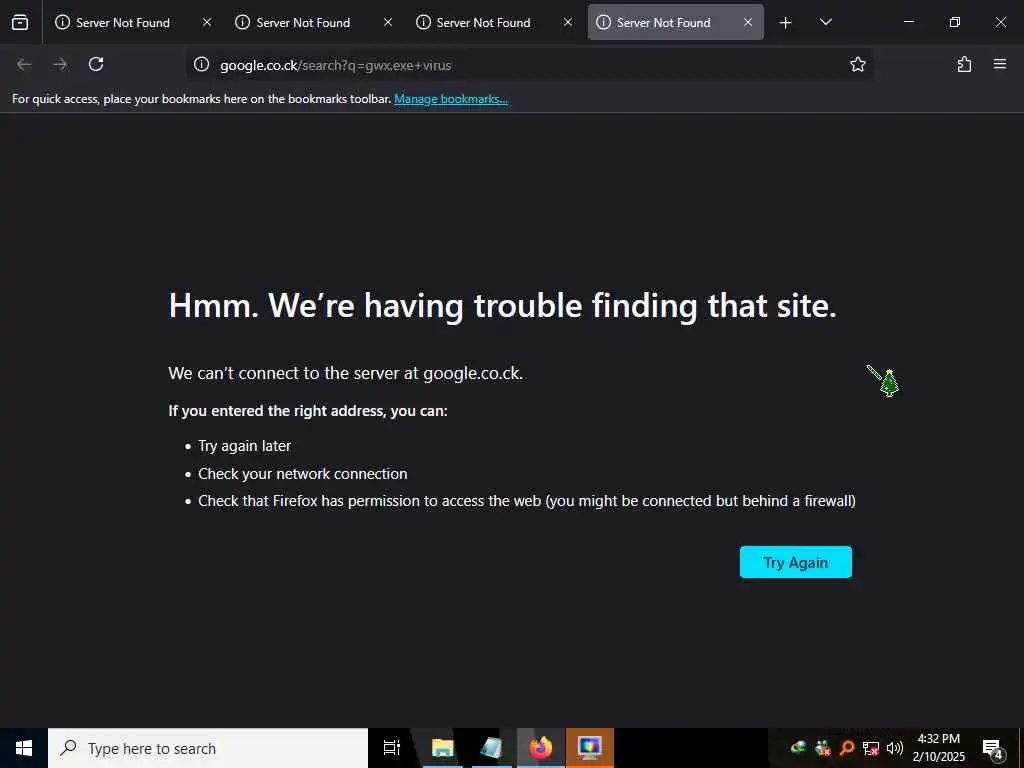
Task: Focus the "Type here to search" taskbar box
Action: tap(208, 748)
